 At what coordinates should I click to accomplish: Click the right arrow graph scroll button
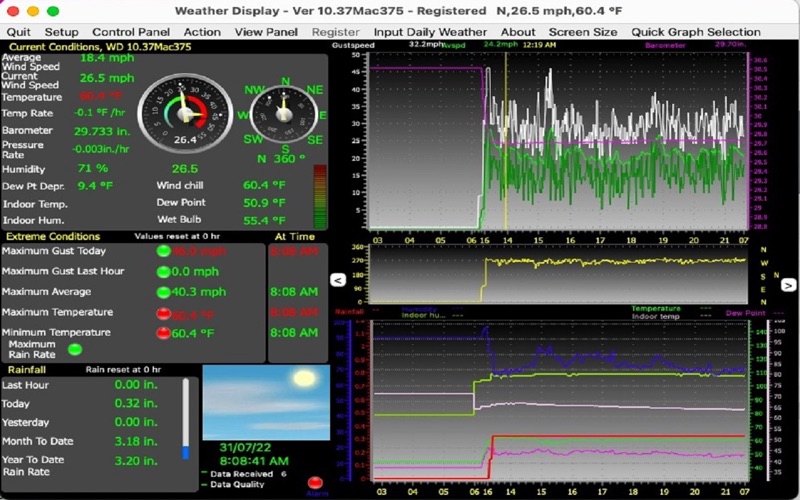coord(788,285)
